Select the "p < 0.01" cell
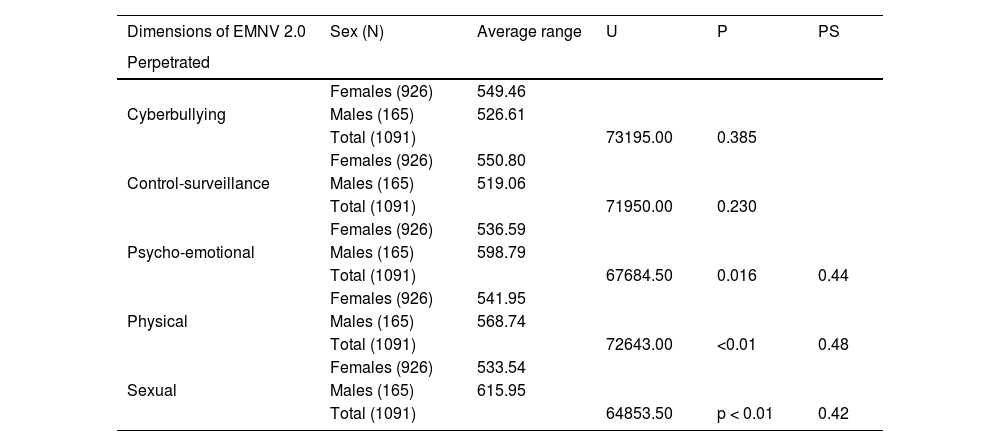1000x446 pixels. 745,414
